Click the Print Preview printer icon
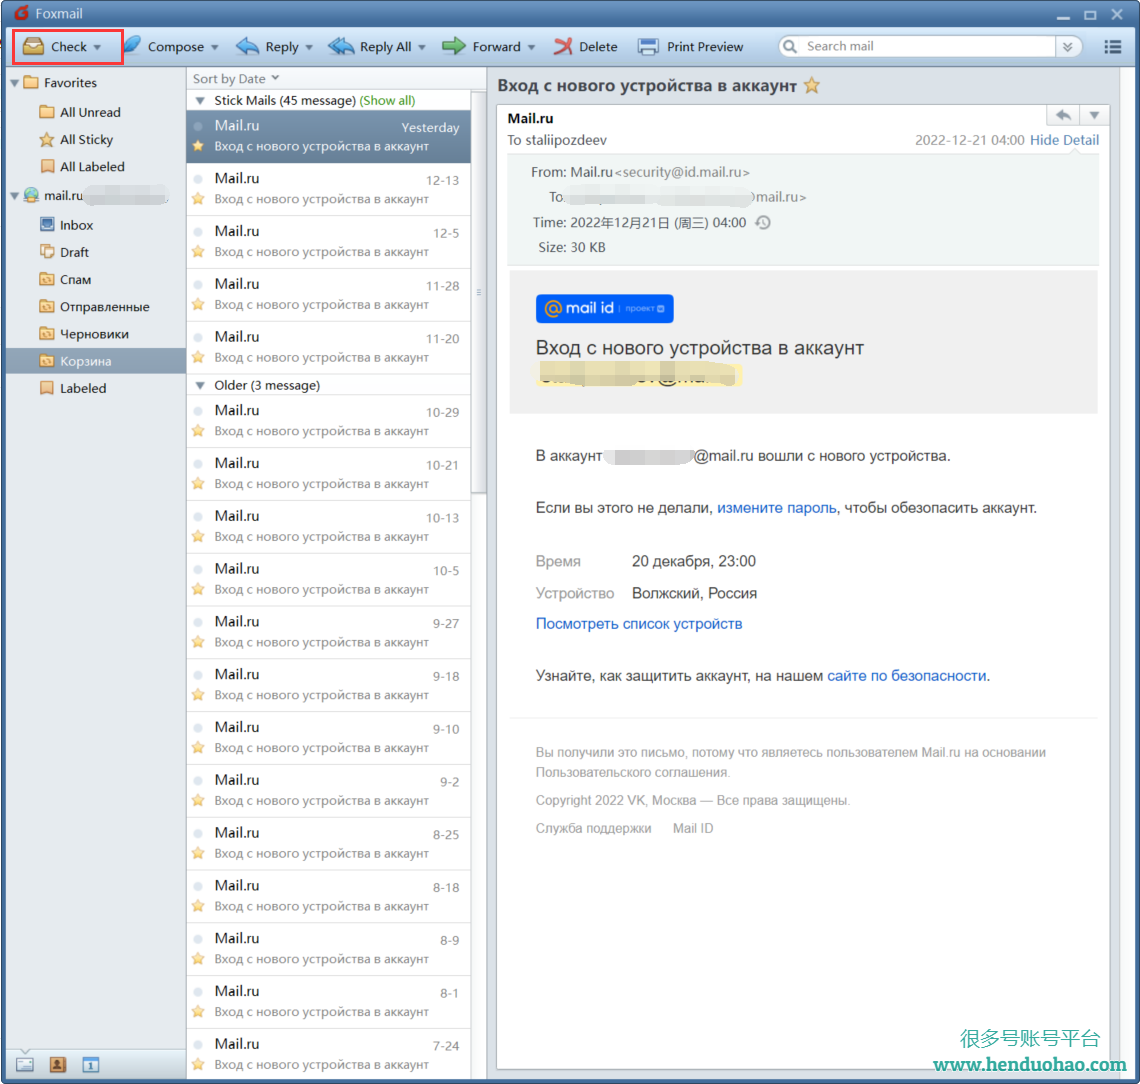Viewport: 1140px width, 1084px height. 648,47
